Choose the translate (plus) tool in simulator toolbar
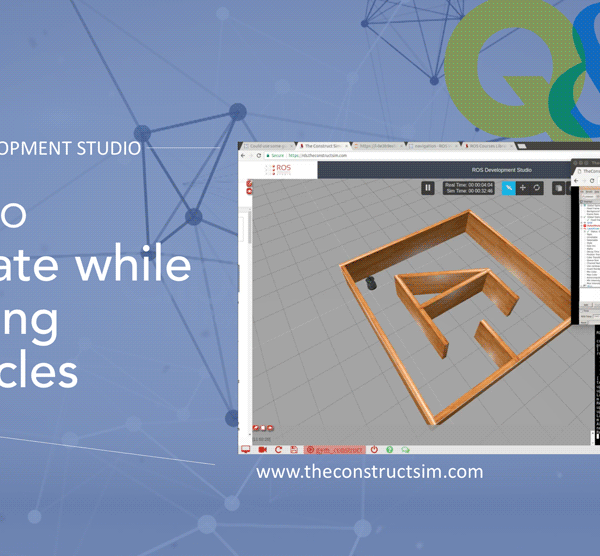Image resolution: width=600 pixels, height=556 pixels. (523, 188)
